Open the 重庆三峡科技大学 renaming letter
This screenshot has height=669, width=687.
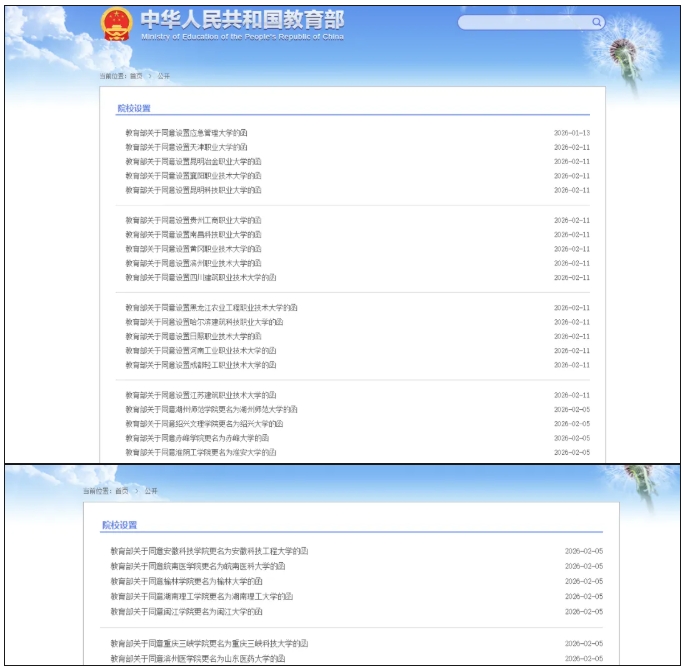point(209,644)
